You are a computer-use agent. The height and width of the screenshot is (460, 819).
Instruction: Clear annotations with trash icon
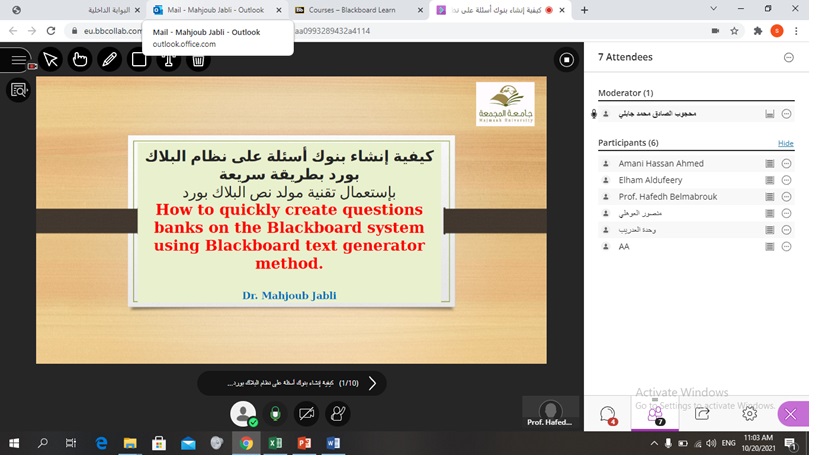point(198,60)
